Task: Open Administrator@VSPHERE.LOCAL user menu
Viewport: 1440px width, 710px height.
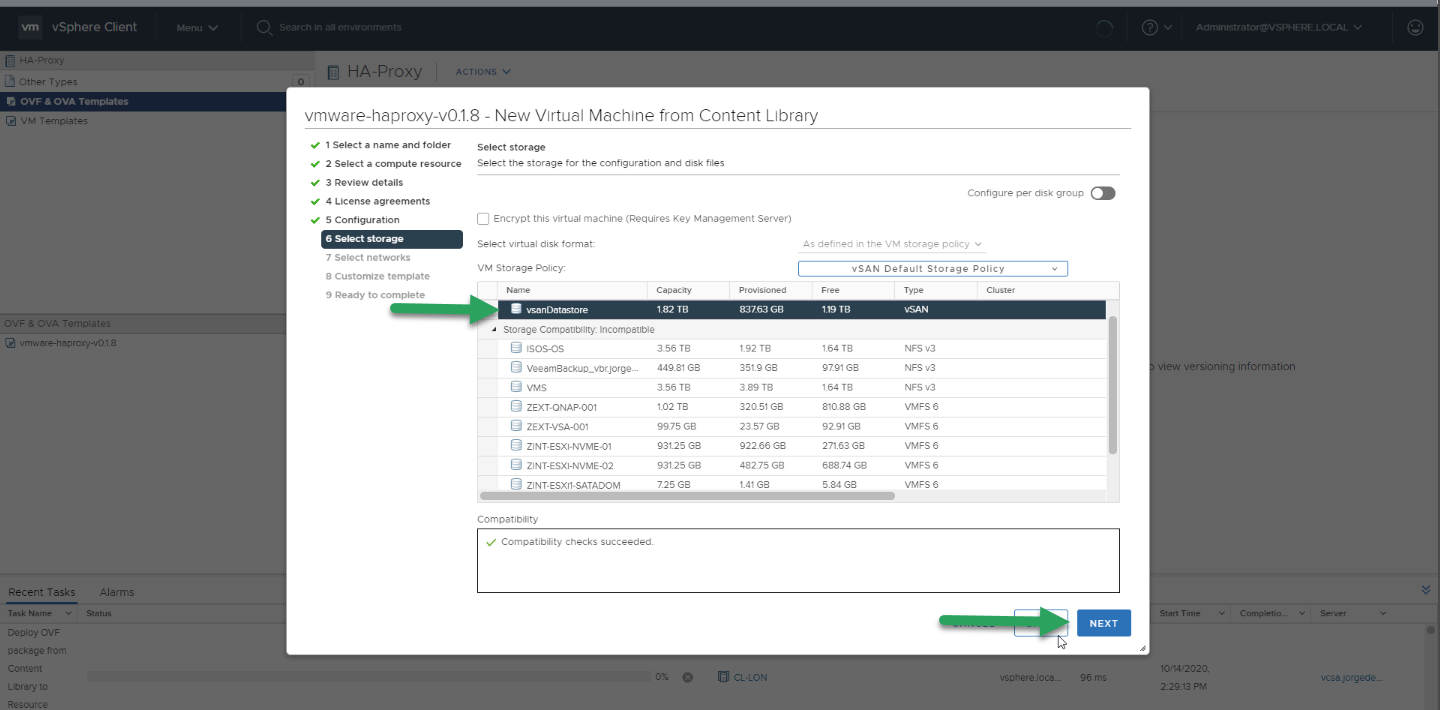Action: click(x=1278, y=27)
